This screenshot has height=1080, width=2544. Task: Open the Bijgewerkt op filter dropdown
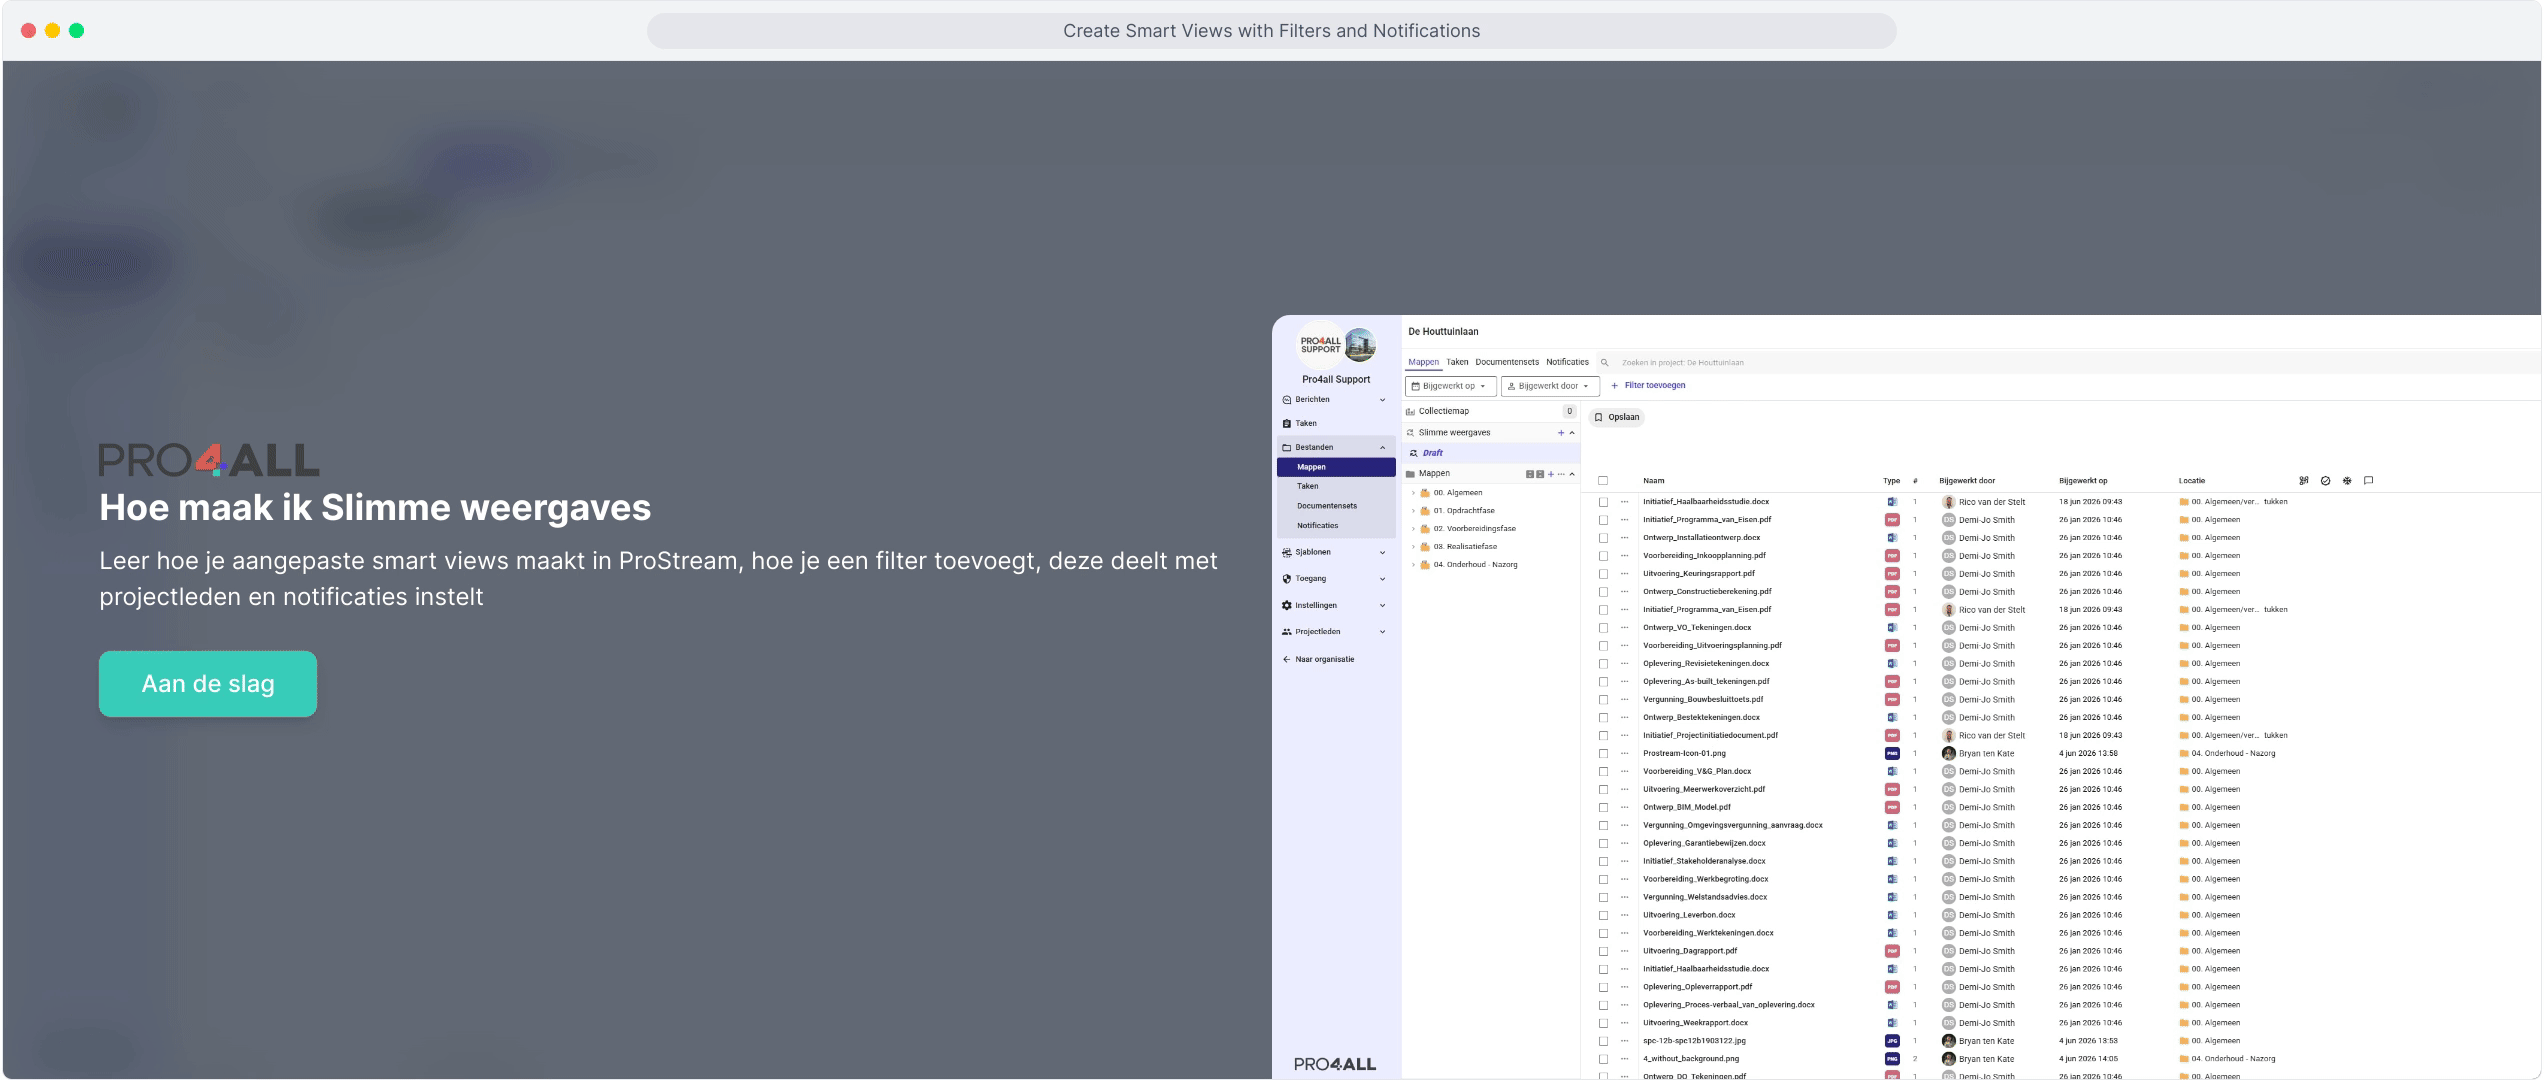click(1450, 386)
